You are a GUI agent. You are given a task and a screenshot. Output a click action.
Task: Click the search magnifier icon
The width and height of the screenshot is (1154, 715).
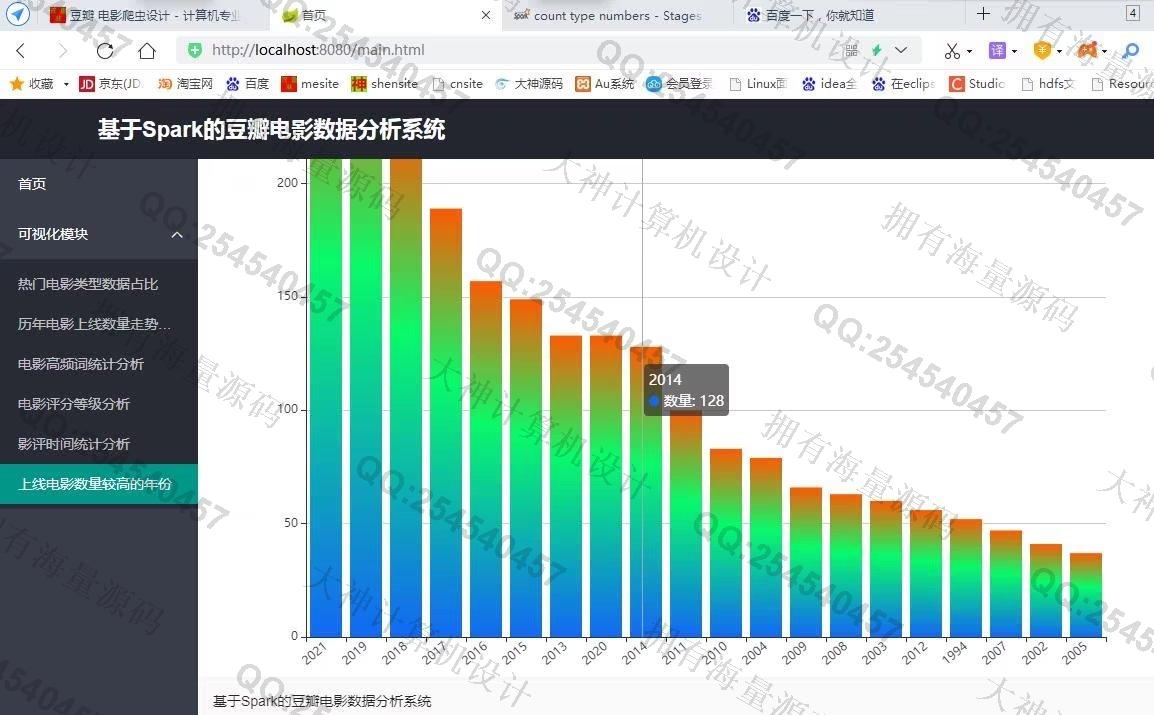click(x=1131, y=50)
